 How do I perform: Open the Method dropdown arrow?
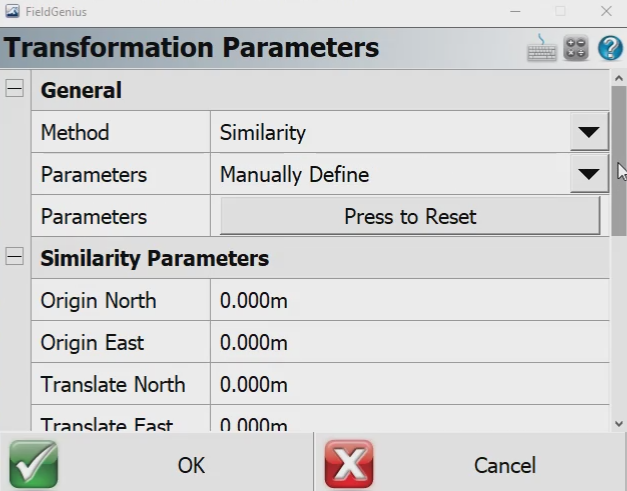[x=589, y=132]
